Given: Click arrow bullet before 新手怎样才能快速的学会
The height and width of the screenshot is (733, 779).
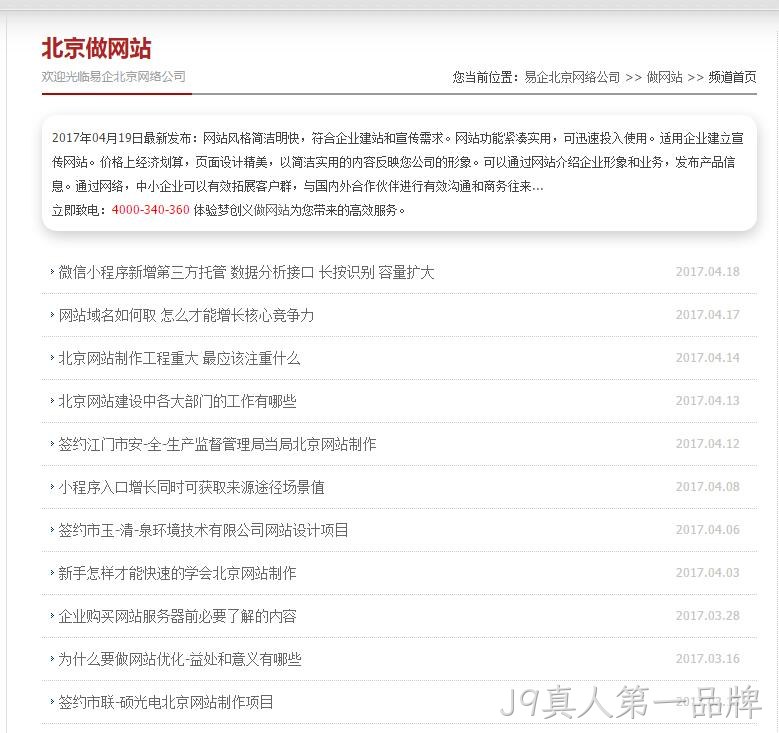Looking at the screenshot, I should tap(52, 572).
